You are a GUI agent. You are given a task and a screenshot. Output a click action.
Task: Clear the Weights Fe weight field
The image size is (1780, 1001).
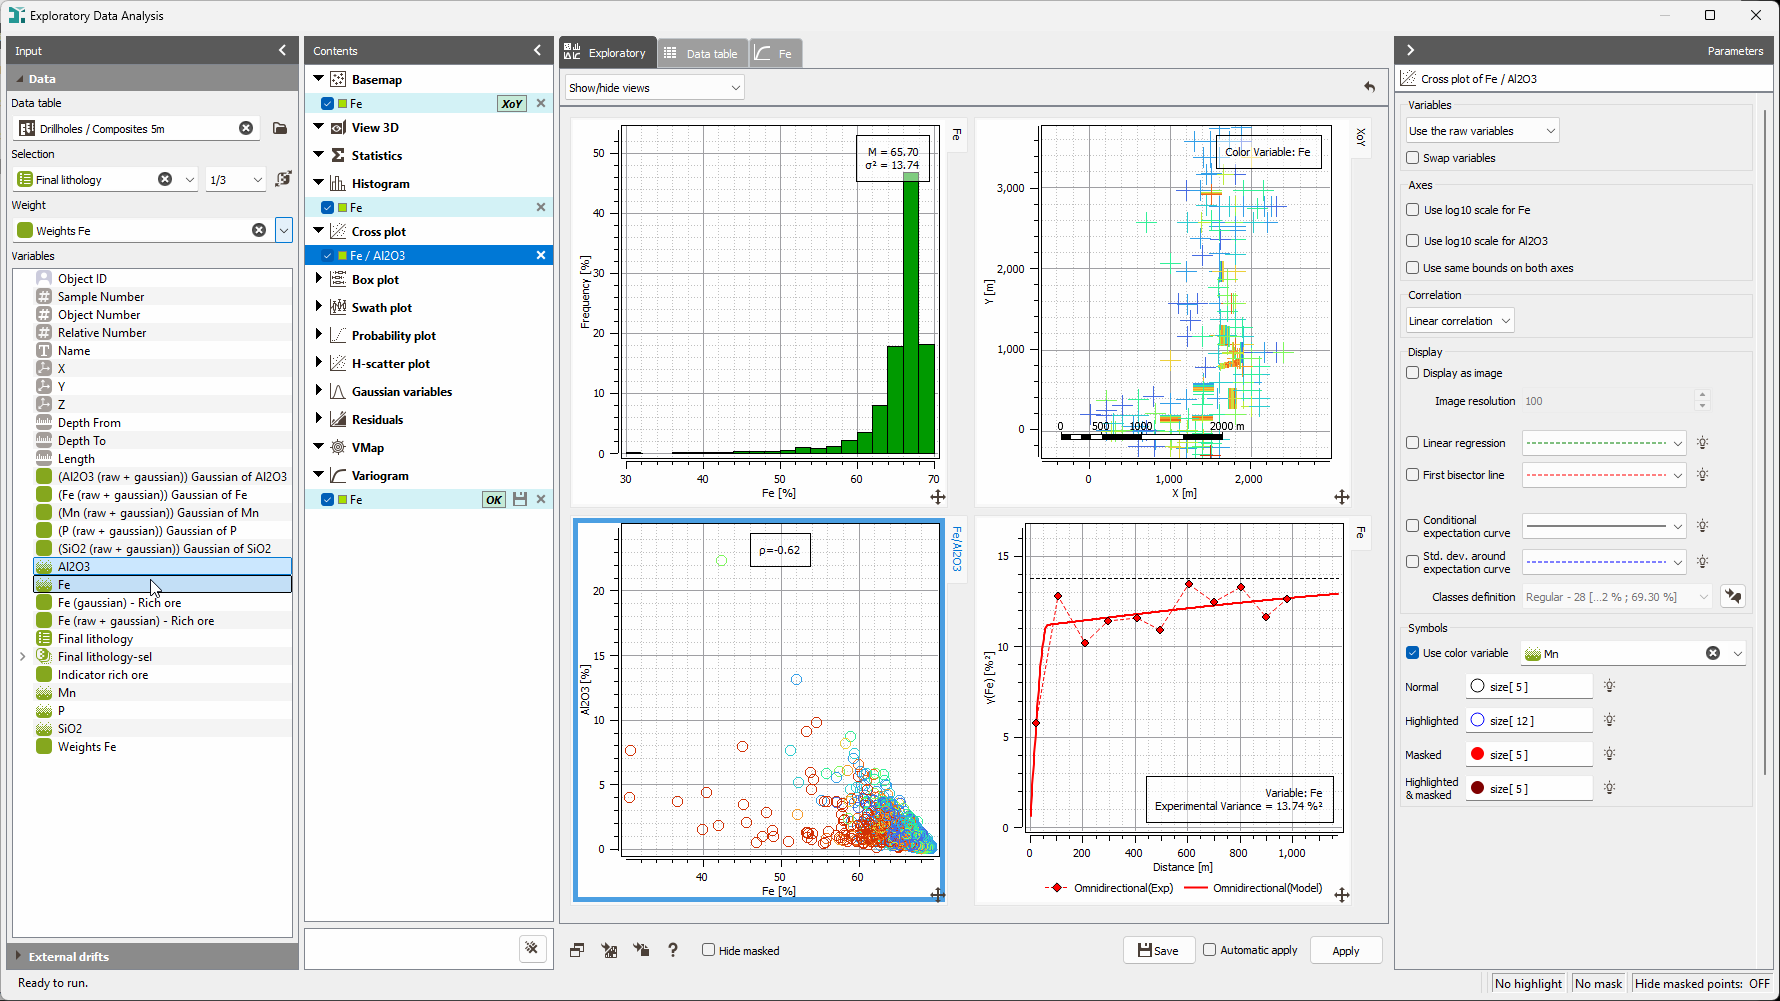point(259,230)
